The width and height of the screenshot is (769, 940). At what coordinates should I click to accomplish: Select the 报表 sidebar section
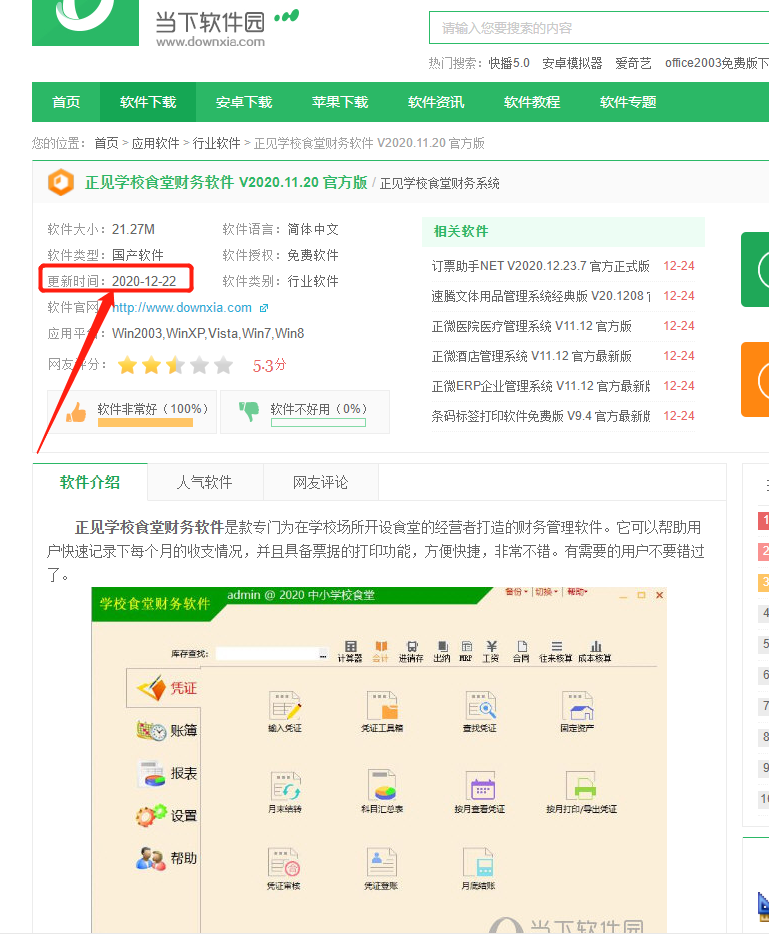click(x=167, y=773)
